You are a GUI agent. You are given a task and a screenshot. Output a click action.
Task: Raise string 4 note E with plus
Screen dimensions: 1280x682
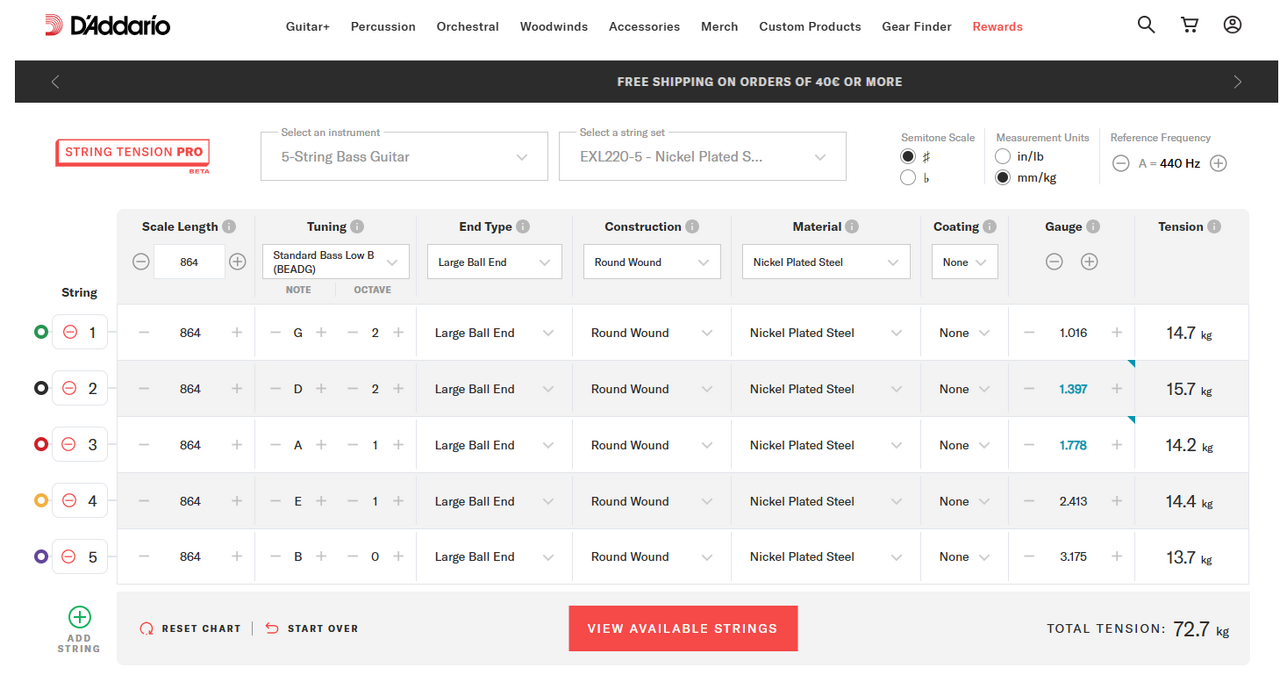click(x=321, y=501)
